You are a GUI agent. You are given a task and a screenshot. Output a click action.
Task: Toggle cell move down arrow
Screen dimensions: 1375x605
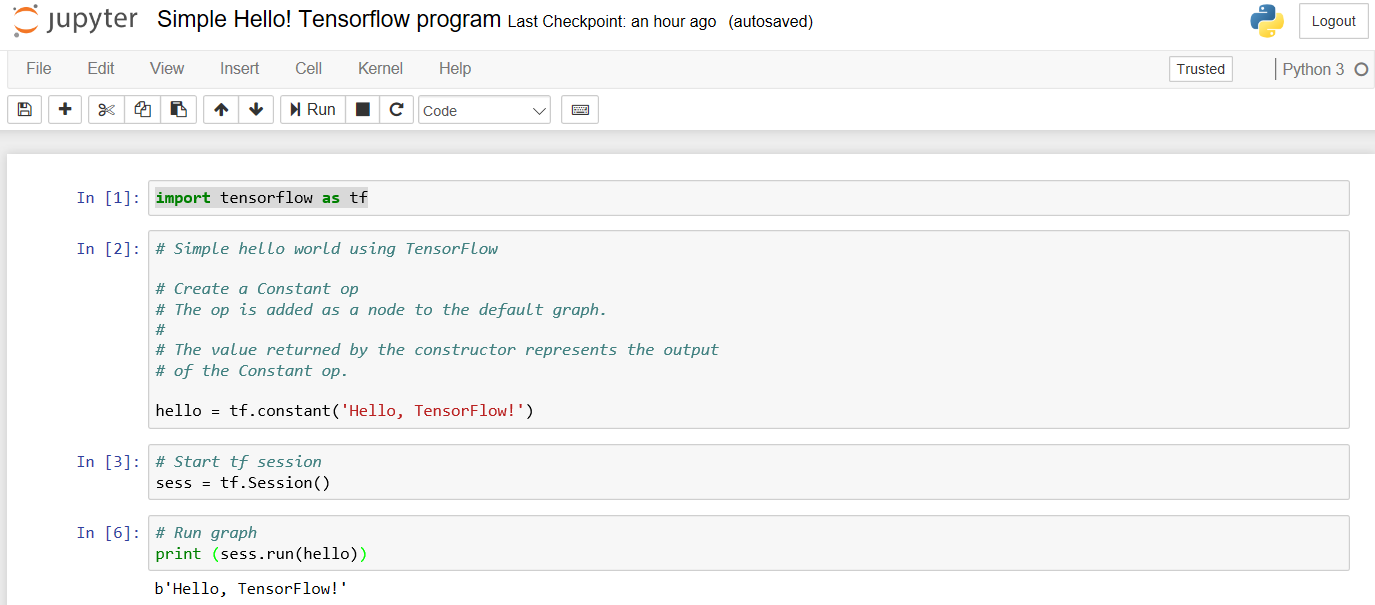pyautogui.click(x=256, y=109)
